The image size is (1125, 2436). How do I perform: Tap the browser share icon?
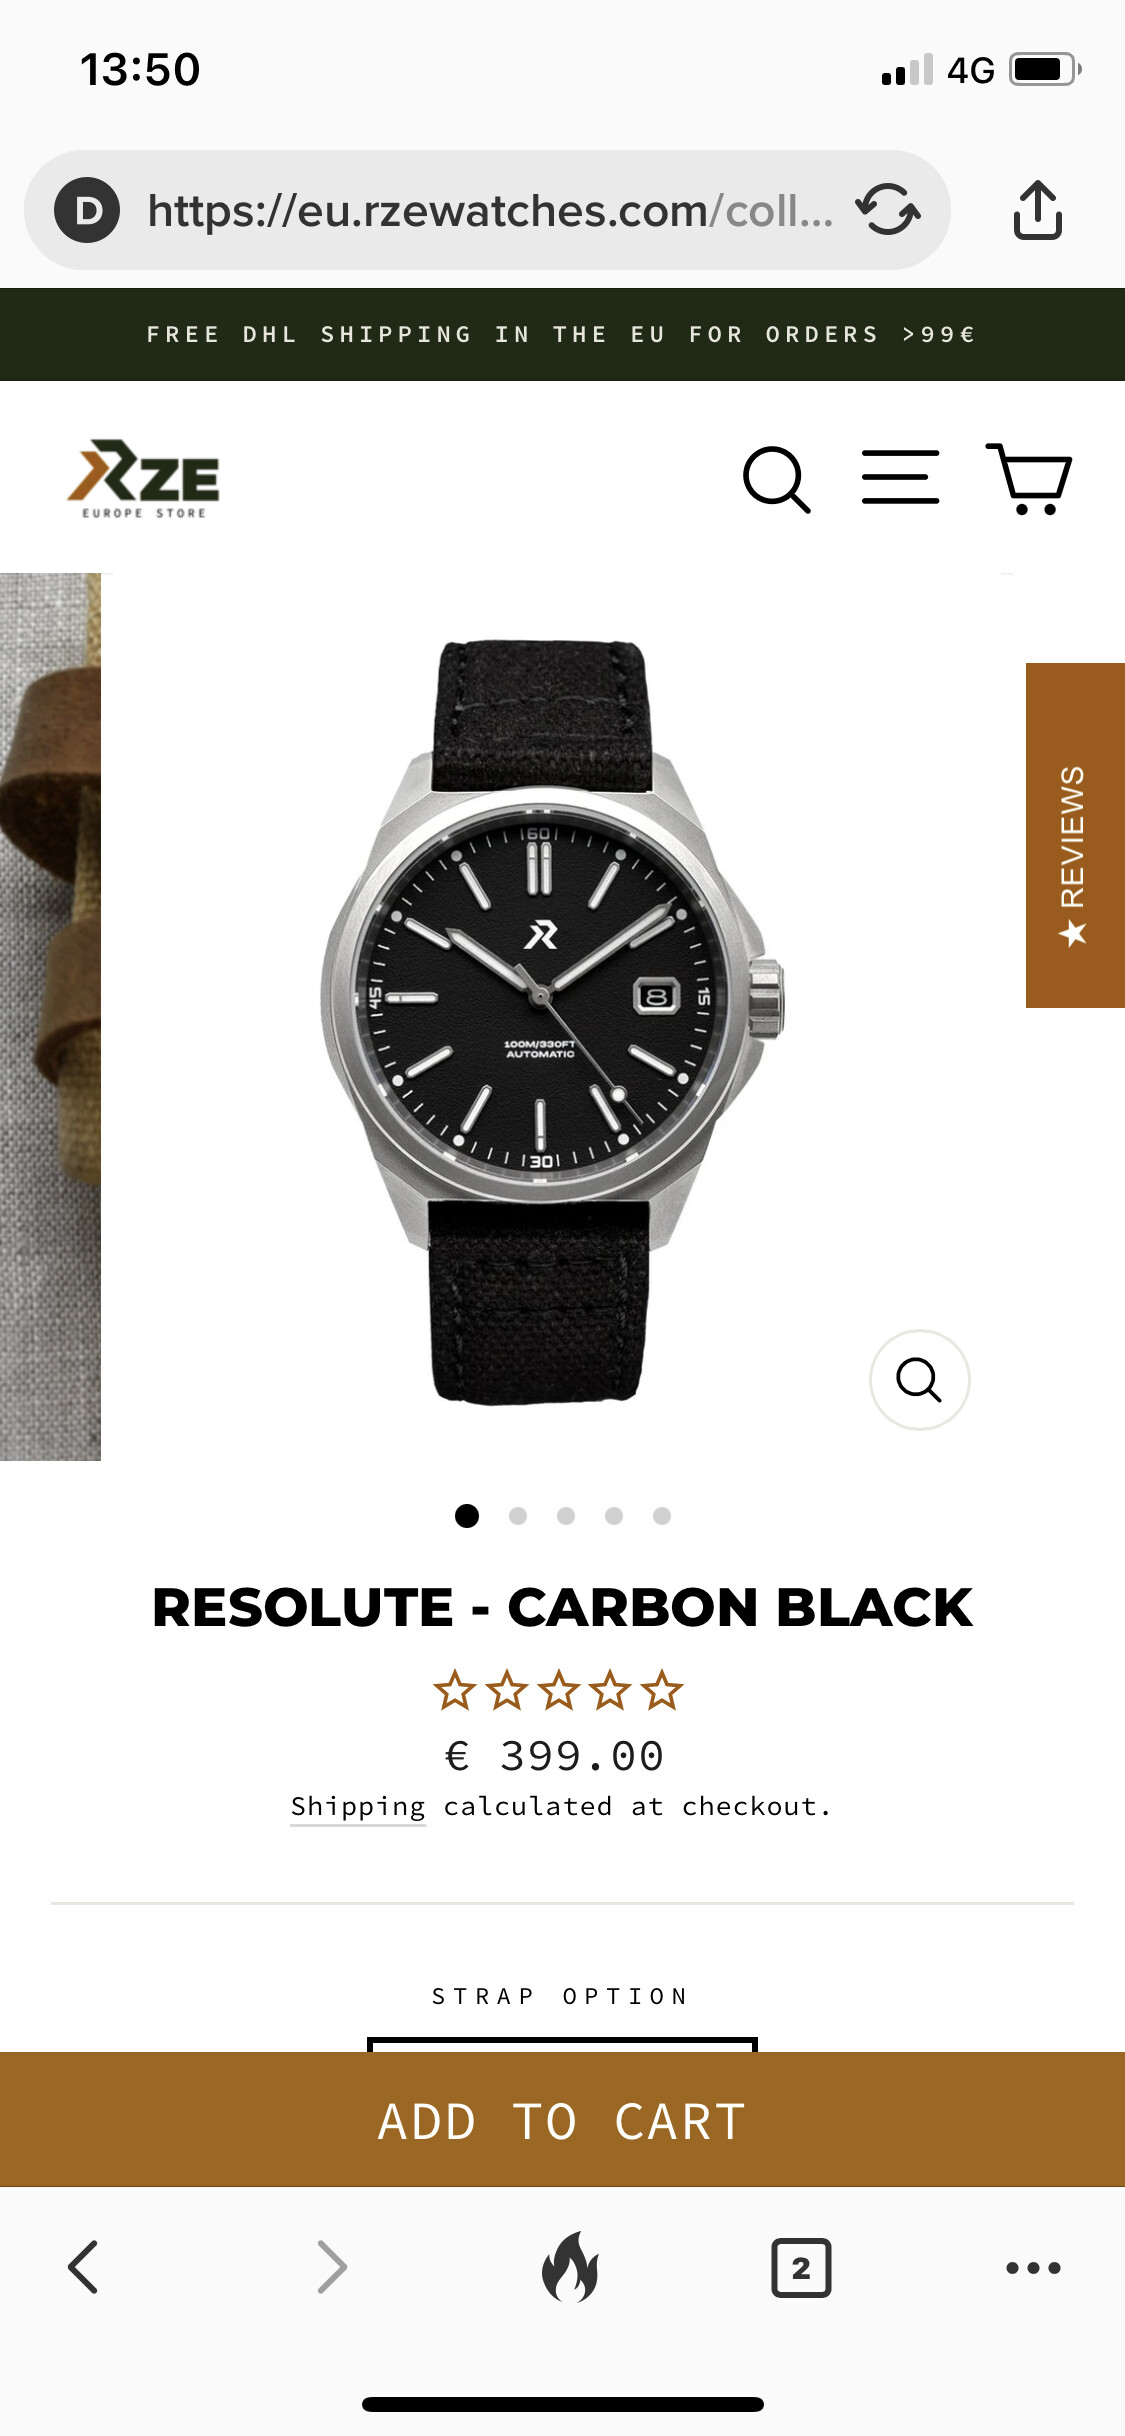[1038, 210]
